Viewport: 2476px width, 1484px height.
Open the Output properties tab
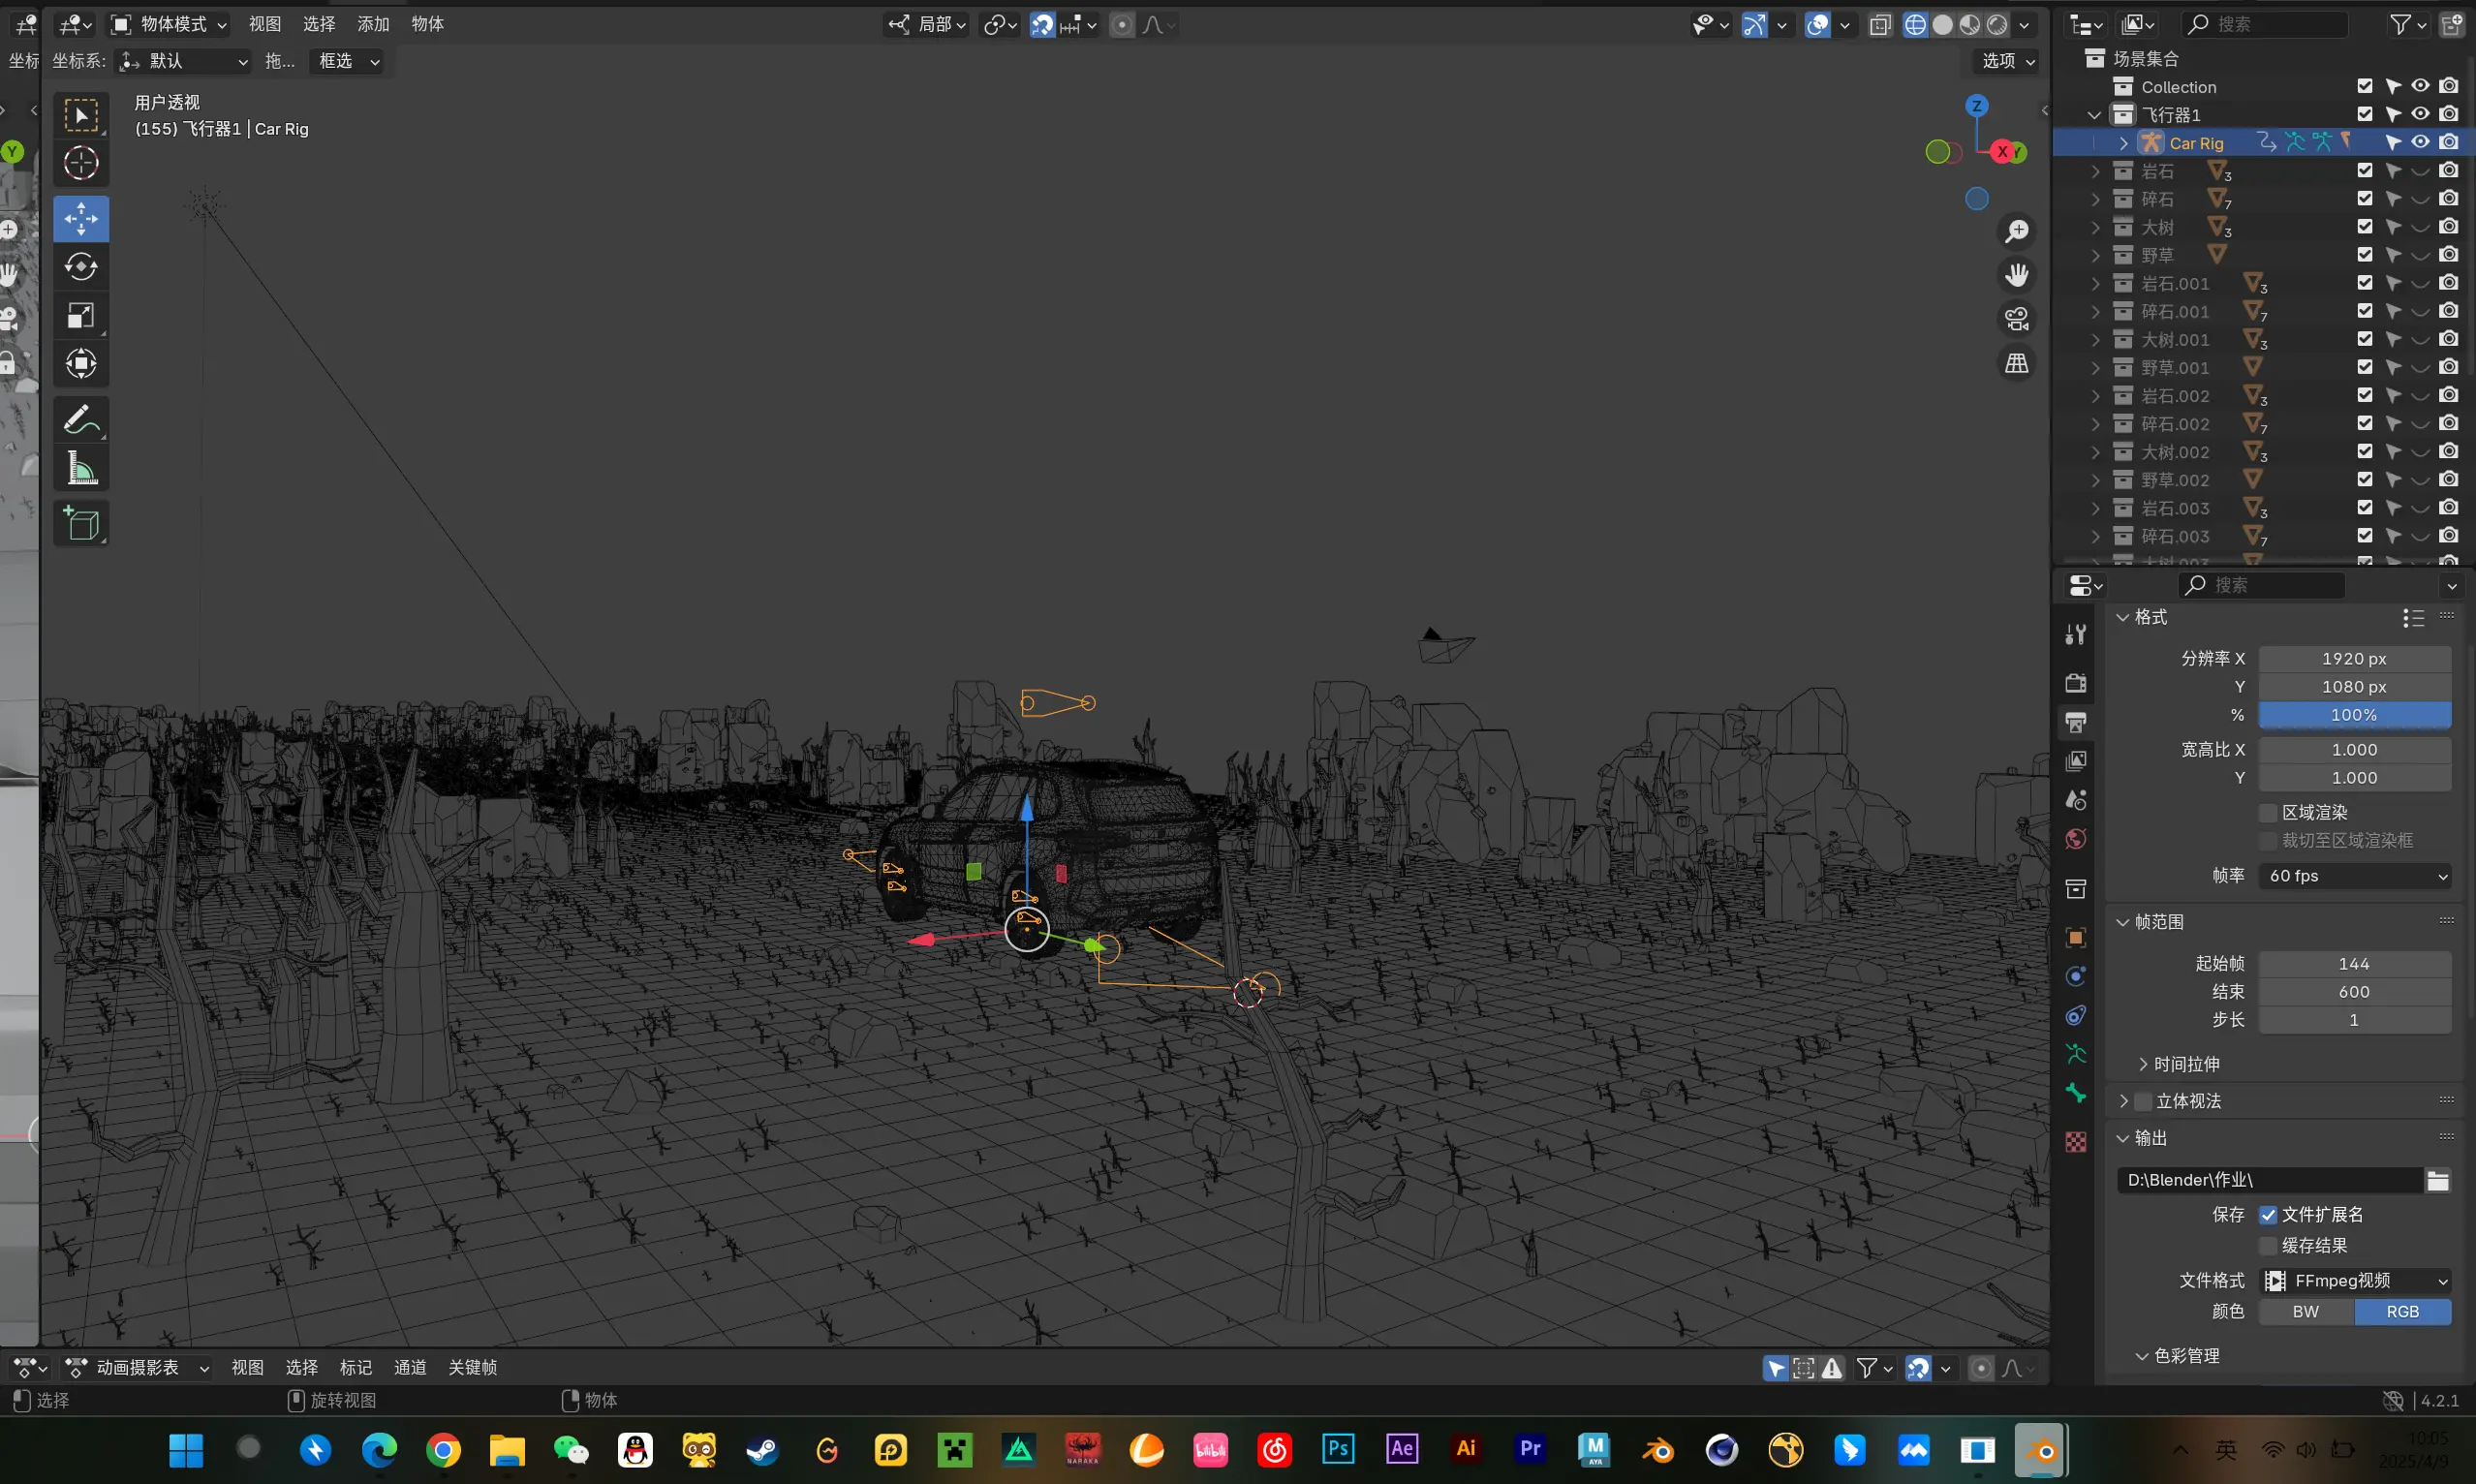[x=2075, y=722]
